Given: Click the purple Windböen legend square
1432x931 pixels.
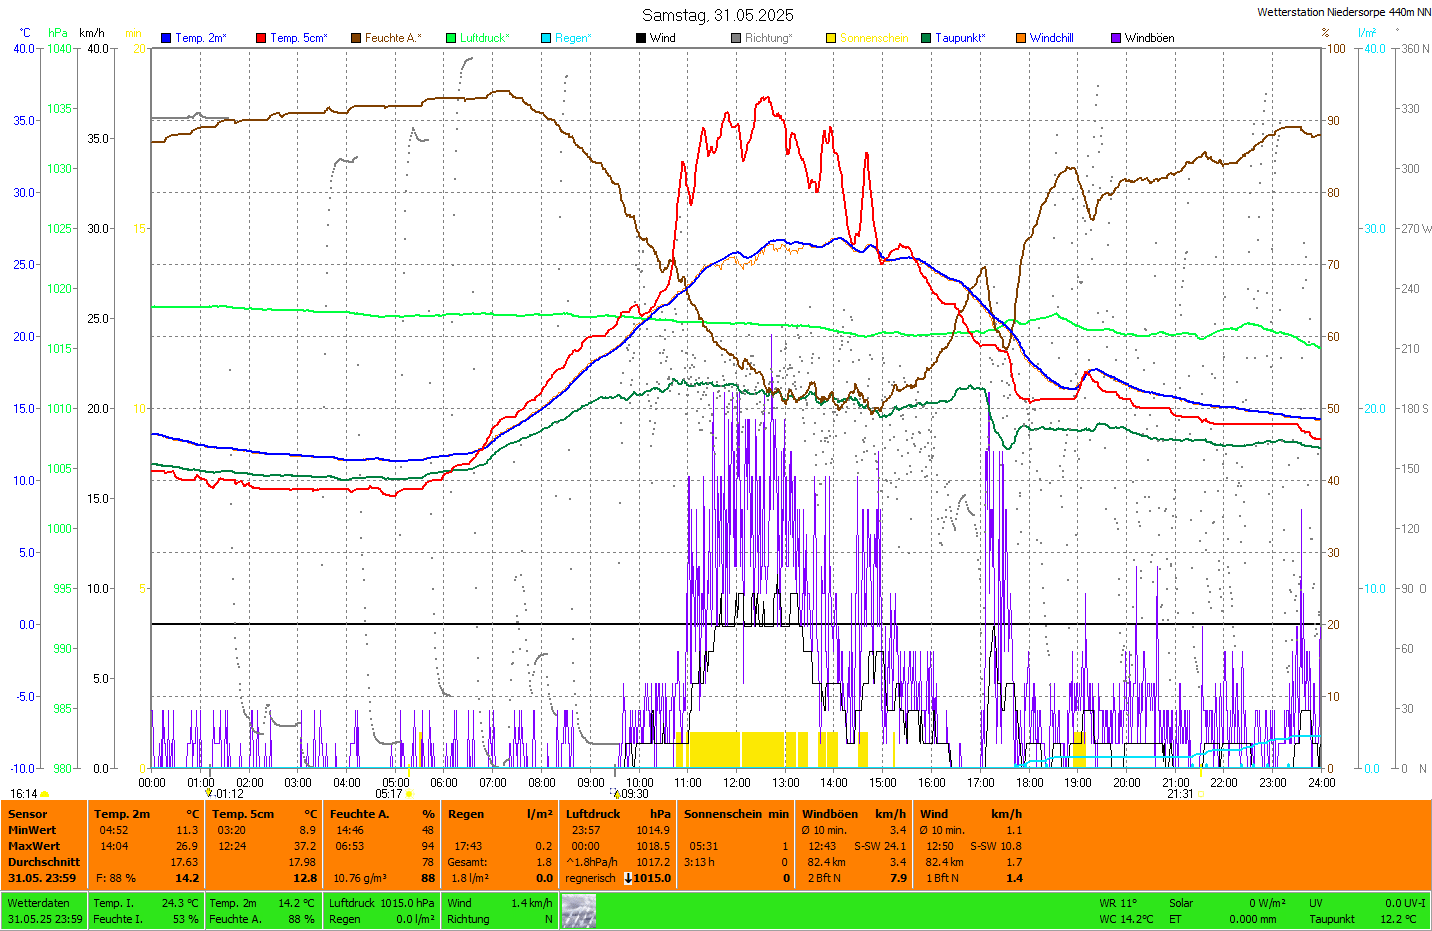Looking at the screenshot, I should pos(1116,38).
